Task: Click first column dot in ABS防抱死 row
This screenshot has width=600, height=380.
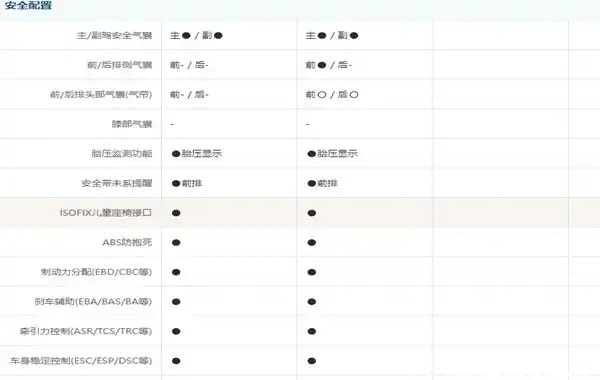Action: [x=176, y=243]
